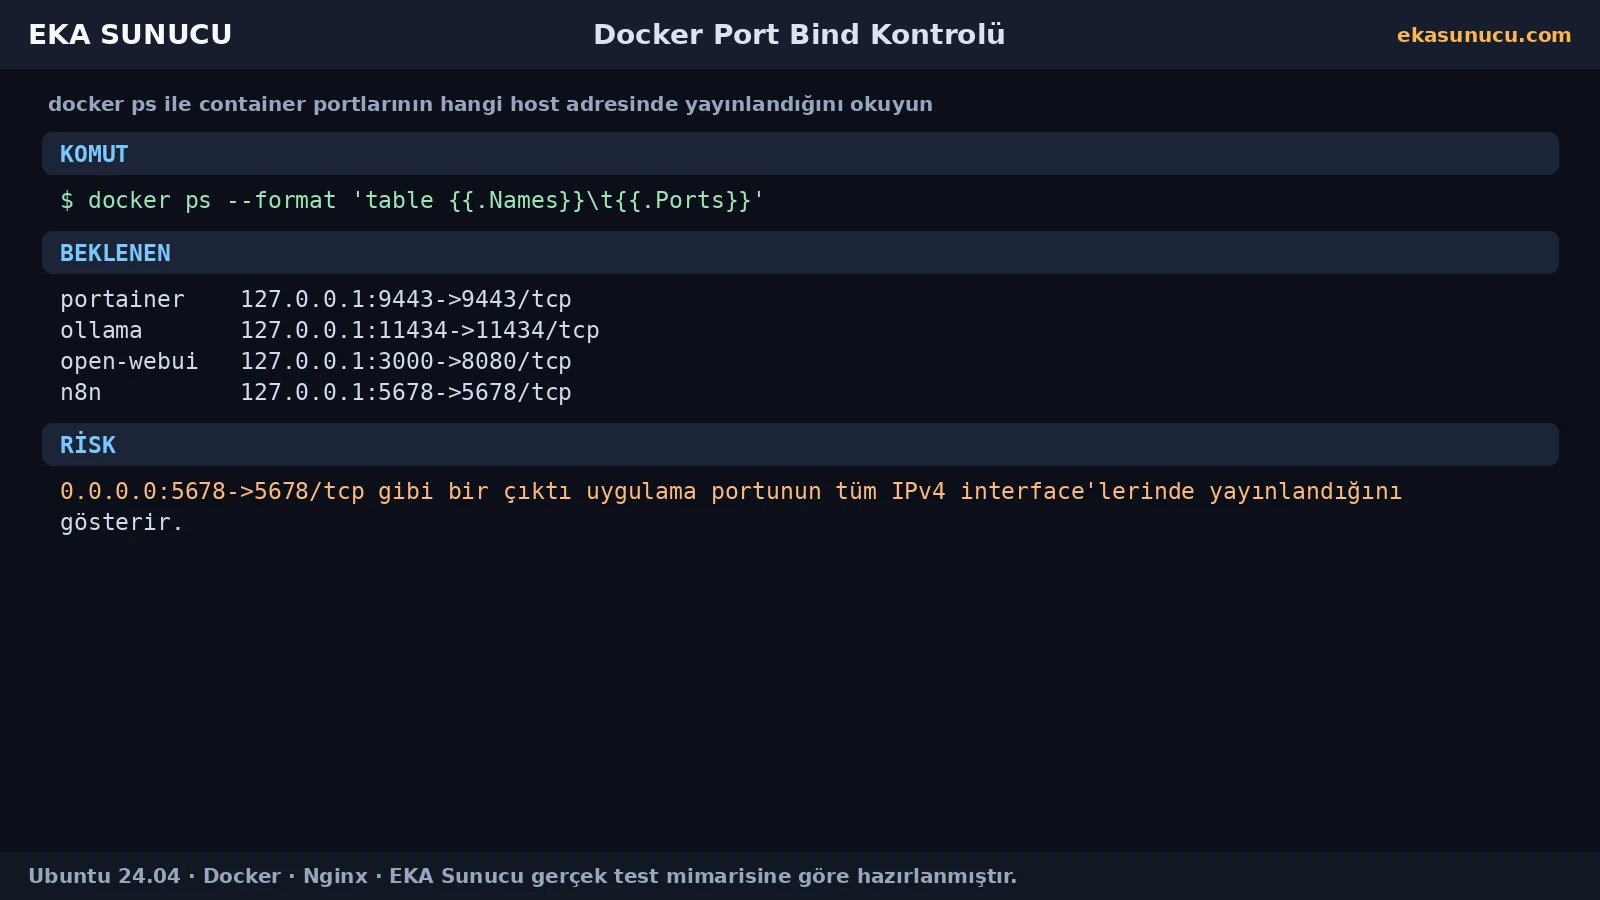Click the open-webui container name
The height and width of the screenshot is (900, 1600).
pyautogui.click(x=129, y=361)
